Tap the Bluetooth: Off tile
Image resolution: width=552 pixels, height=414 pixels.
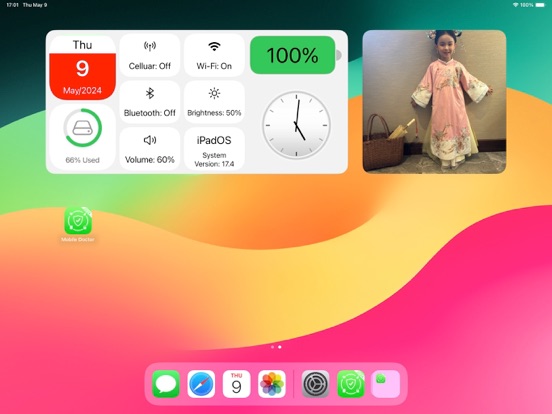[x=150, y=102]
